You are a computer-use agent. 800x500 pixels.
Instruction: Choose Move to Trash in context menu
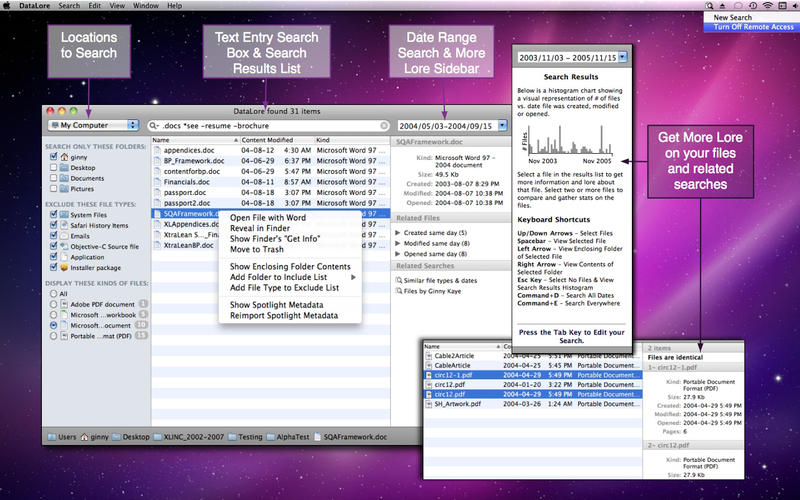tap(290, 249)
